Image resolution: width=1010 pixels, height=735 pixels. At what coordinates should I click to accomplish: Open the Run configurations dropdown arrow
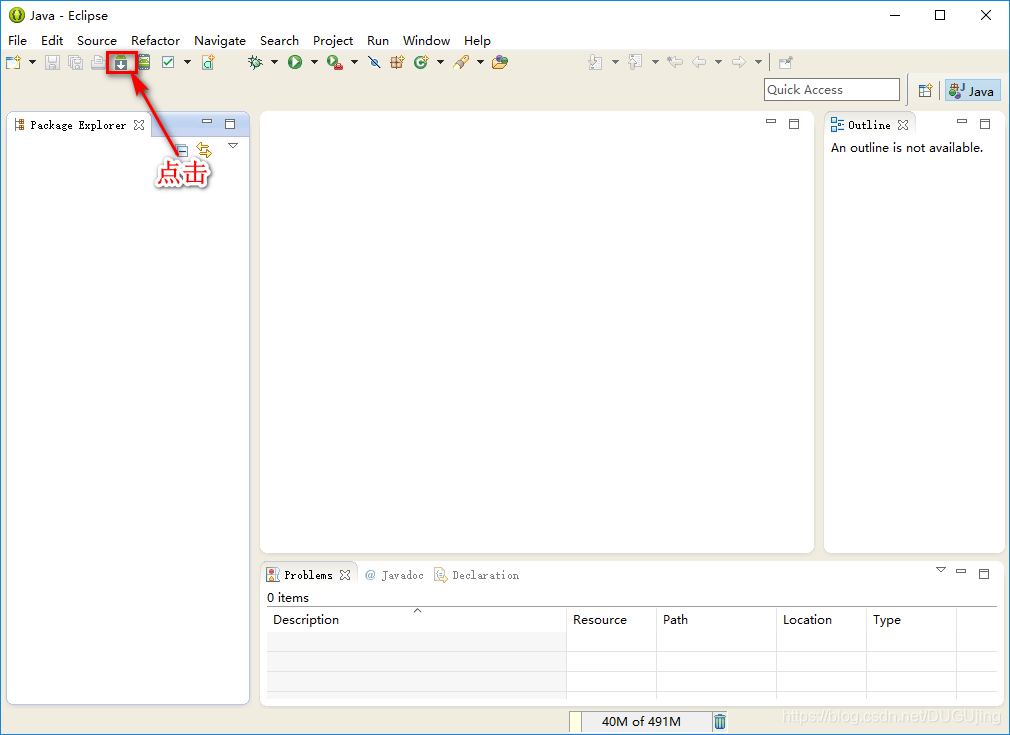314,62
